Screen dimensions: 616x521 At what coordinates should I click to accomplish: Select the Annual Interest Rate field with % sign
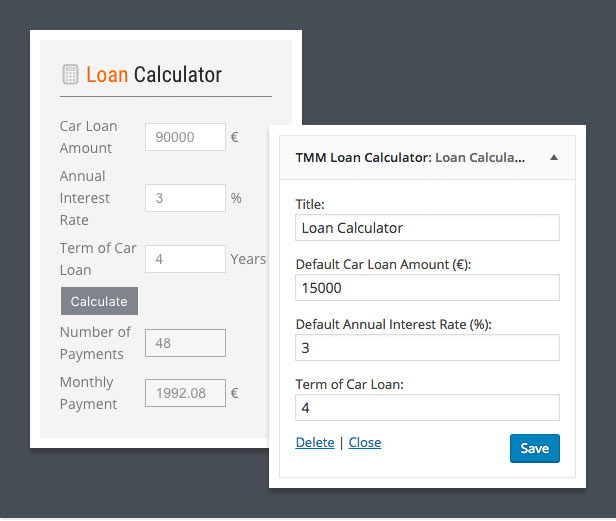185,198
